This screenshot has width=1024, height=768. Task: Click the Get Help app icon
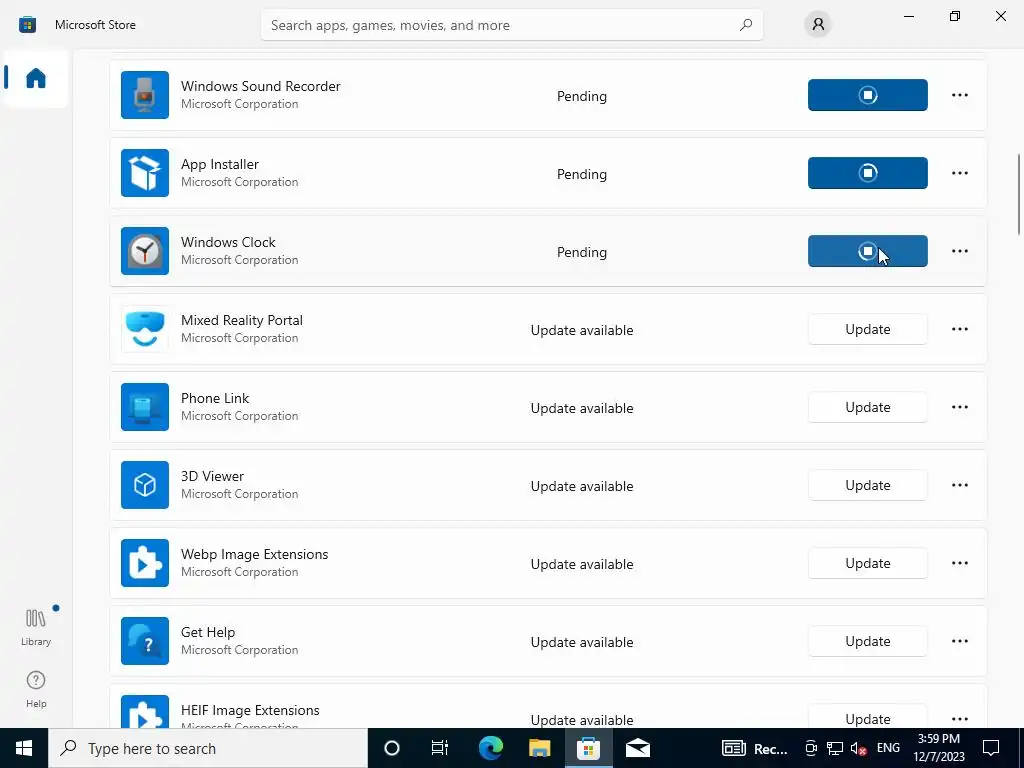[x=145, y=641]
